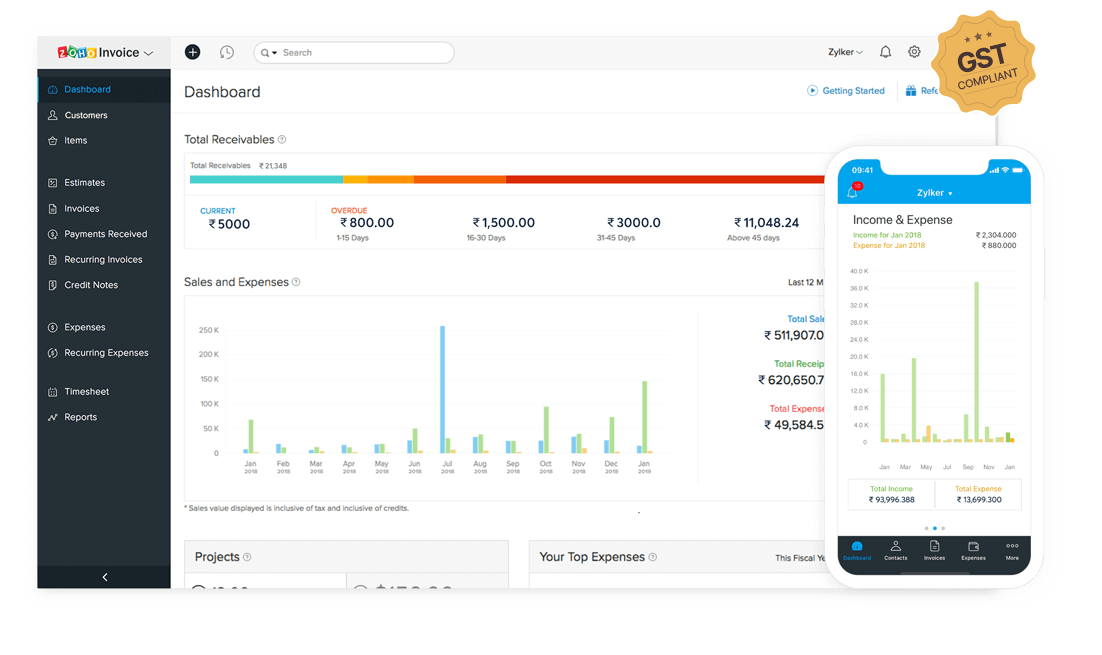Click the Dashboard sidebar icon
Screen dimensions: 1102x655
coord(53,90)
